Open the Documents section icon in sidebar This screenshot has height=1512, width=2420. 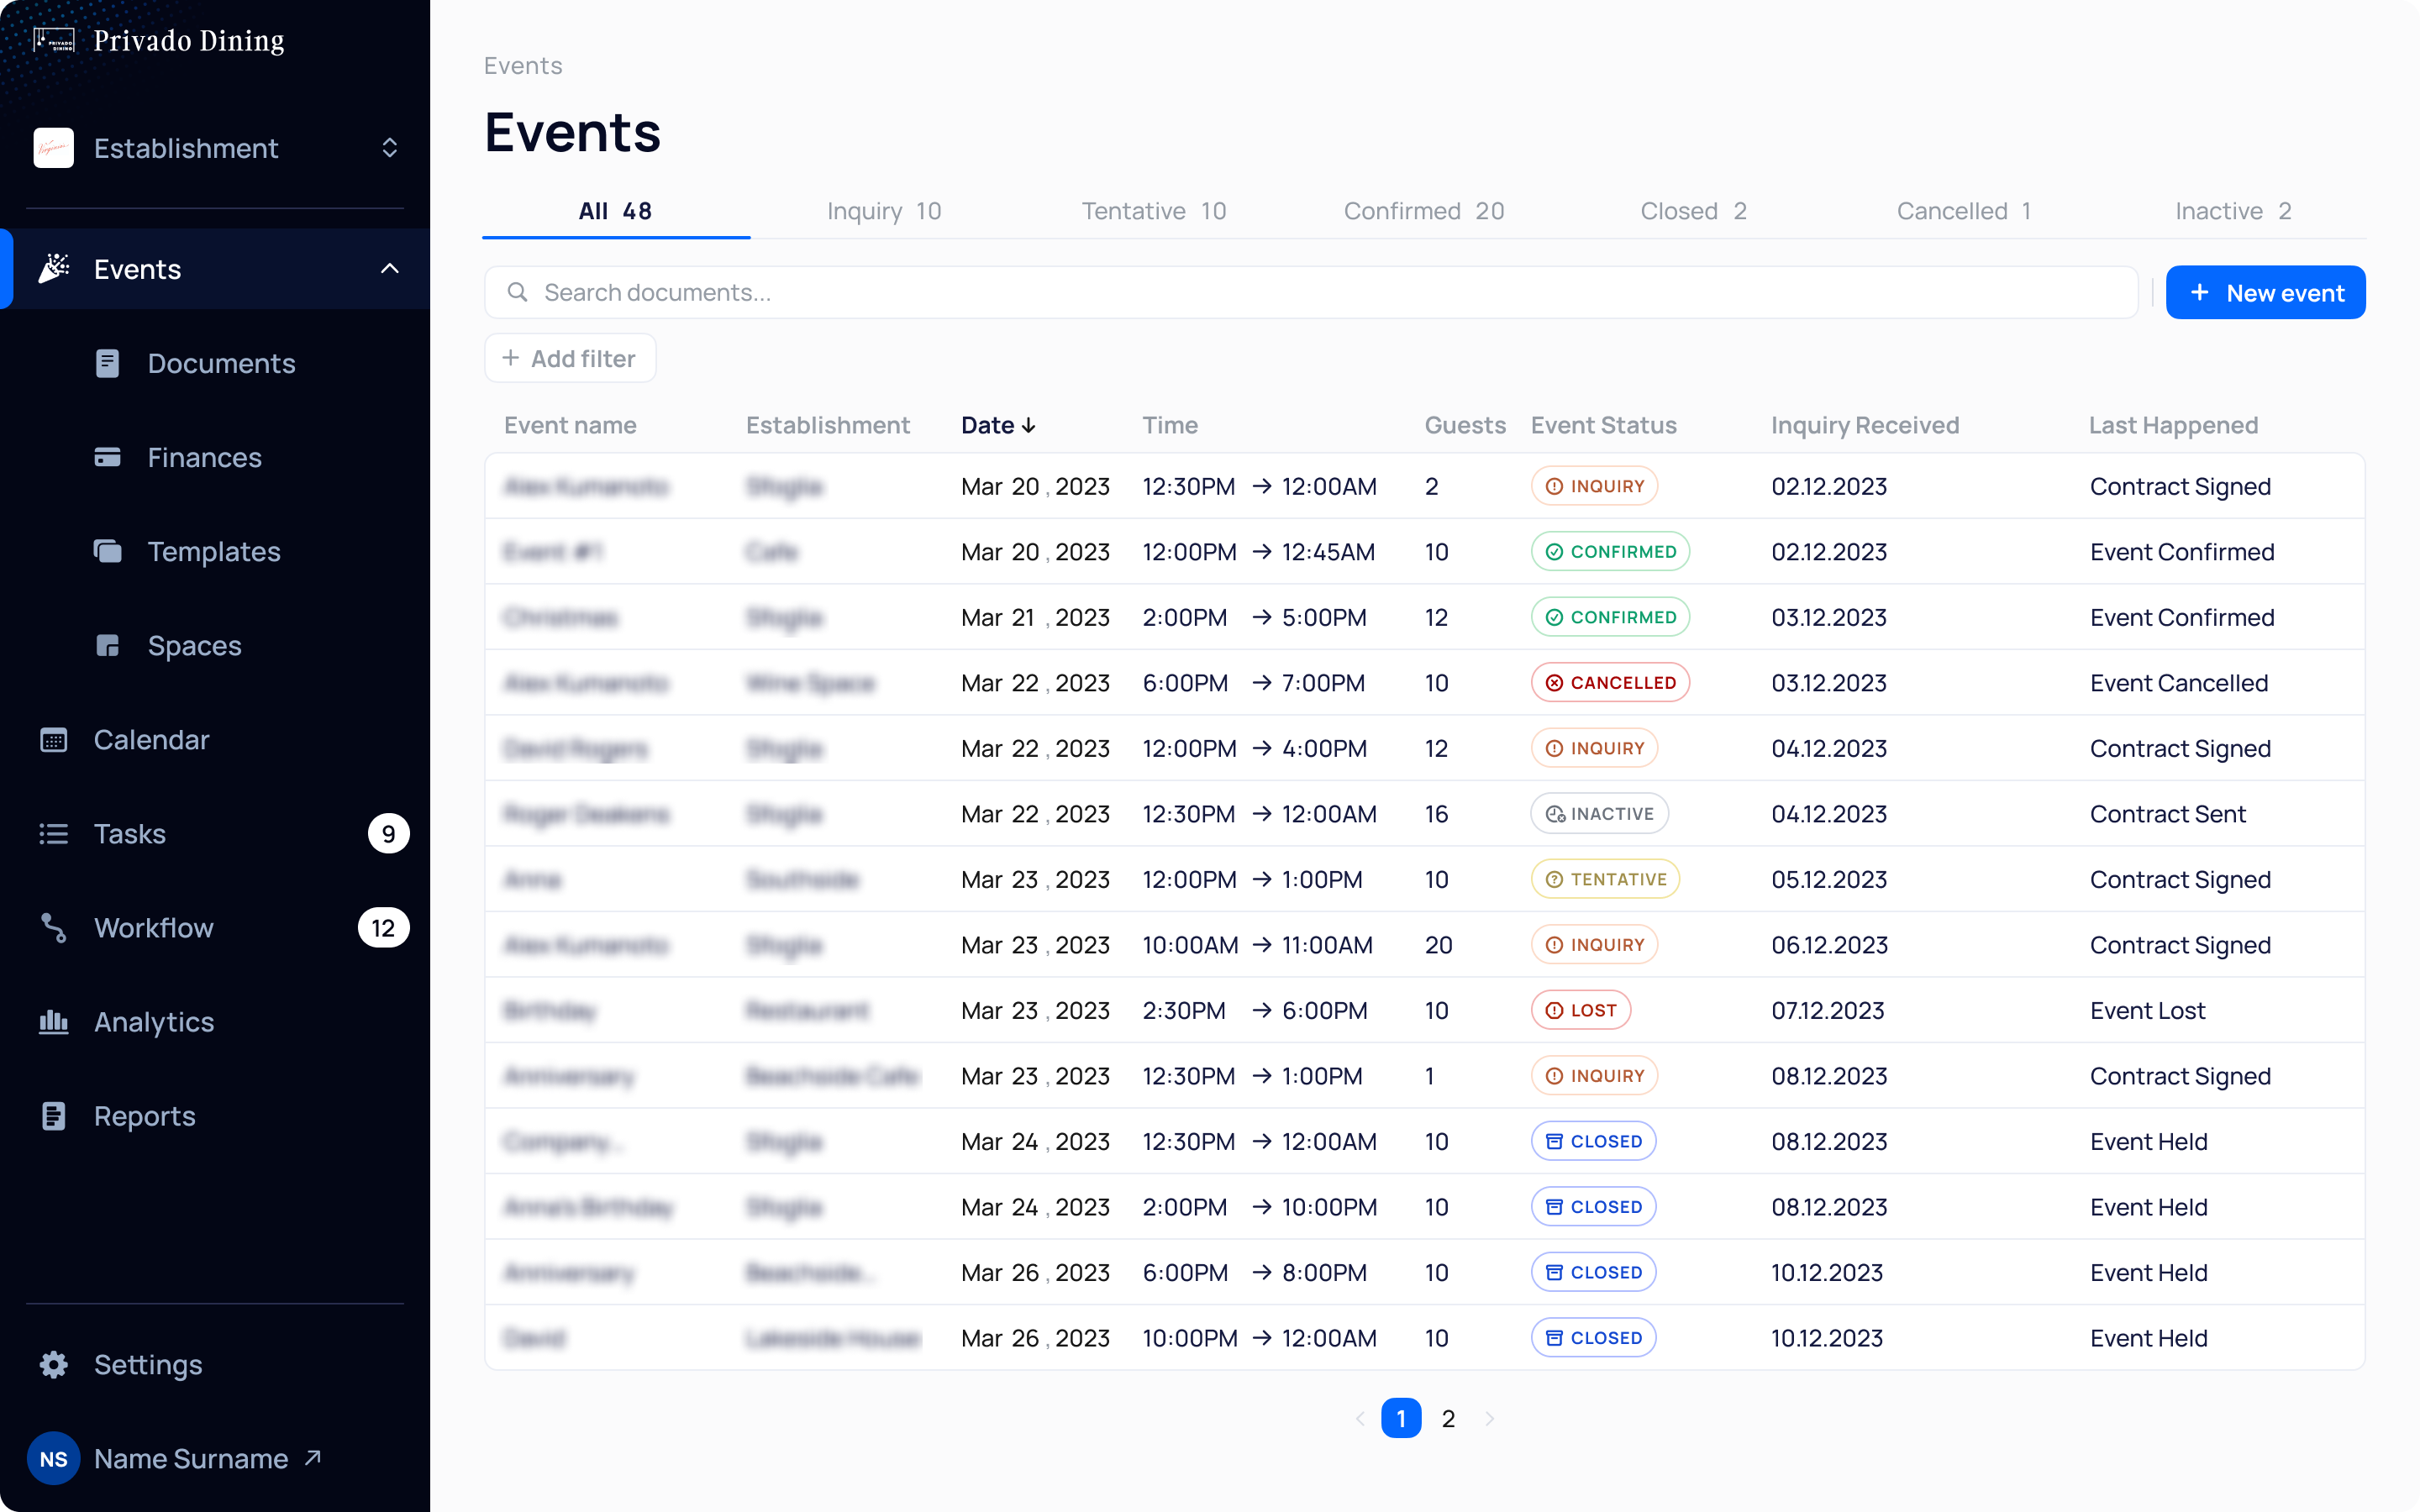pyautogui.click(x=107, y=363)
